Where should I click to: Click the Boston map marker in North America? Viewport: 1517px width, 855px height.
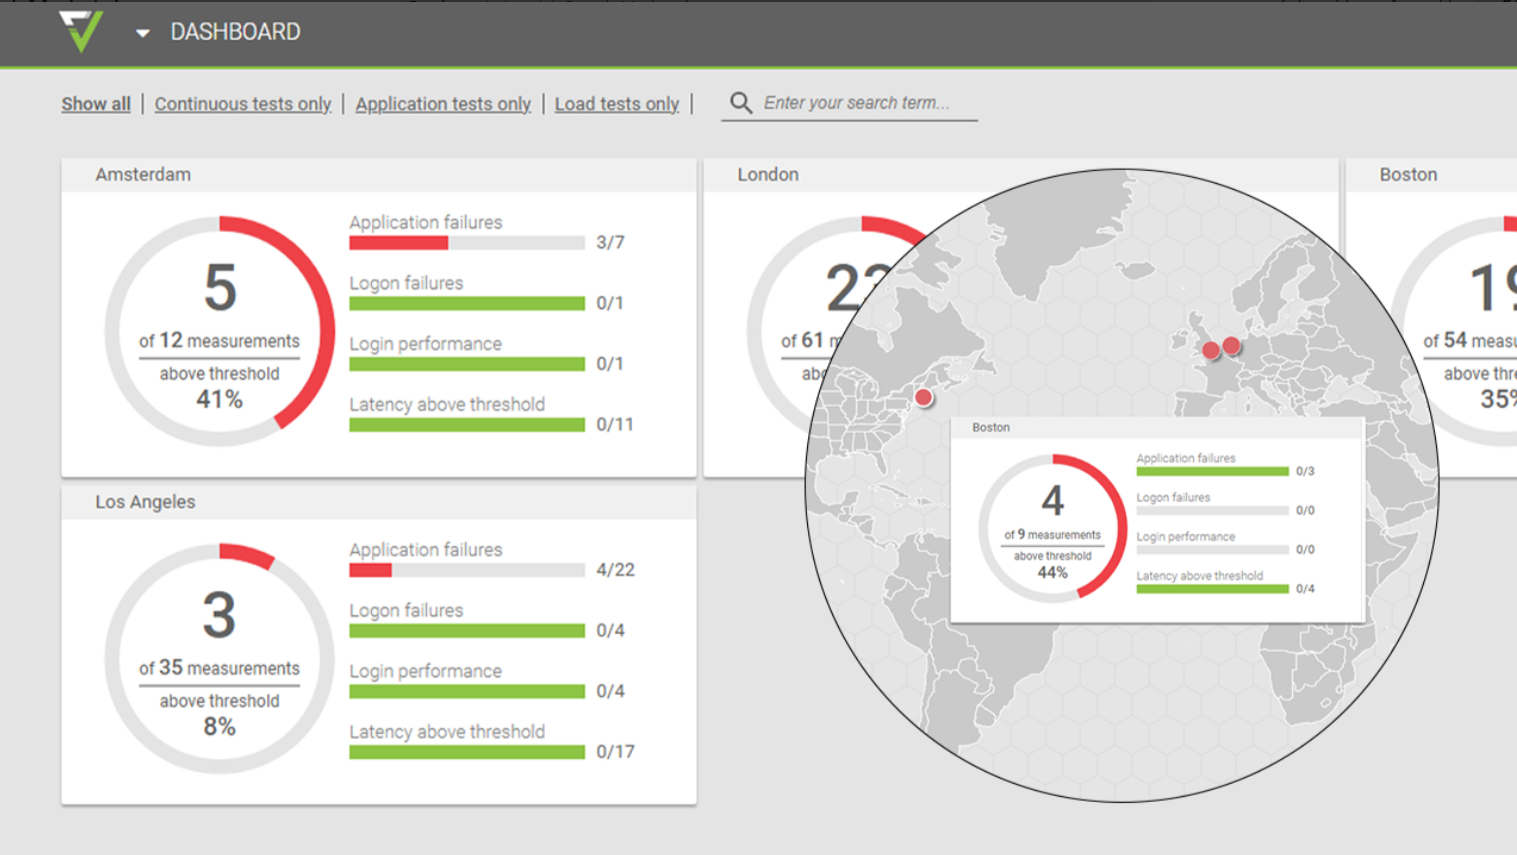tap(924, 398)
